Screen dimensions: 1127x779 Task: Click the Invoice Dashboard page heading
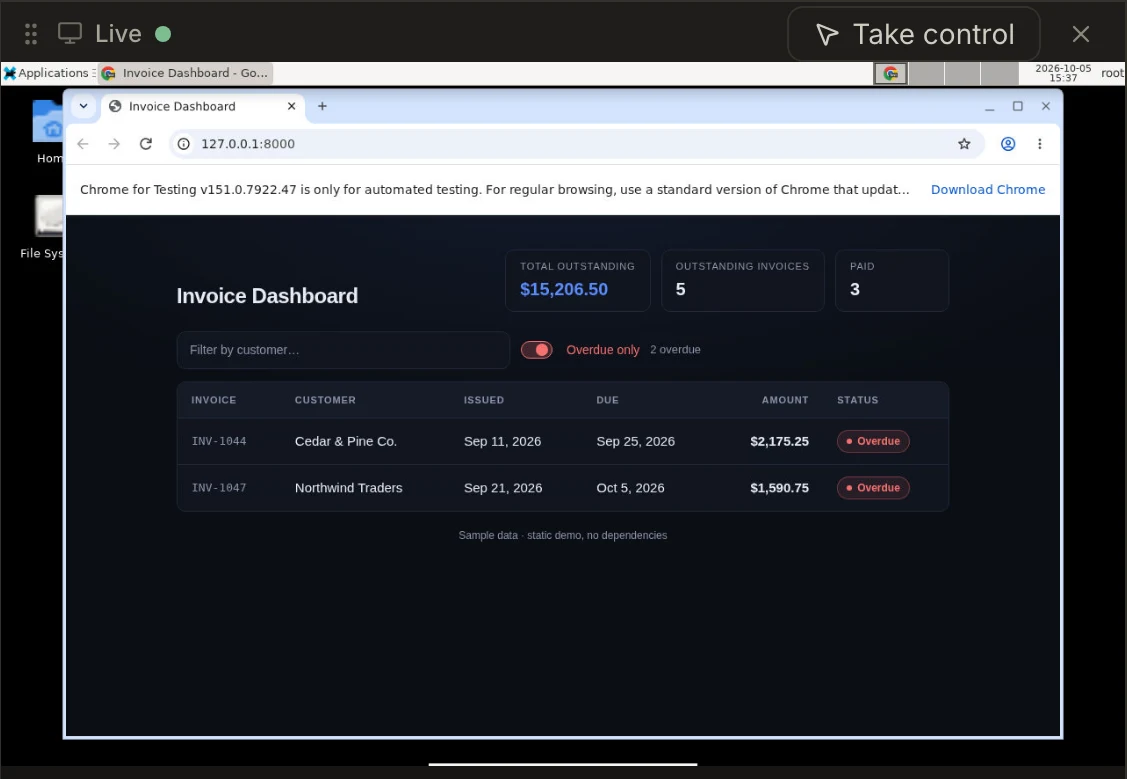pyautogui.click(x=267, y=296)
